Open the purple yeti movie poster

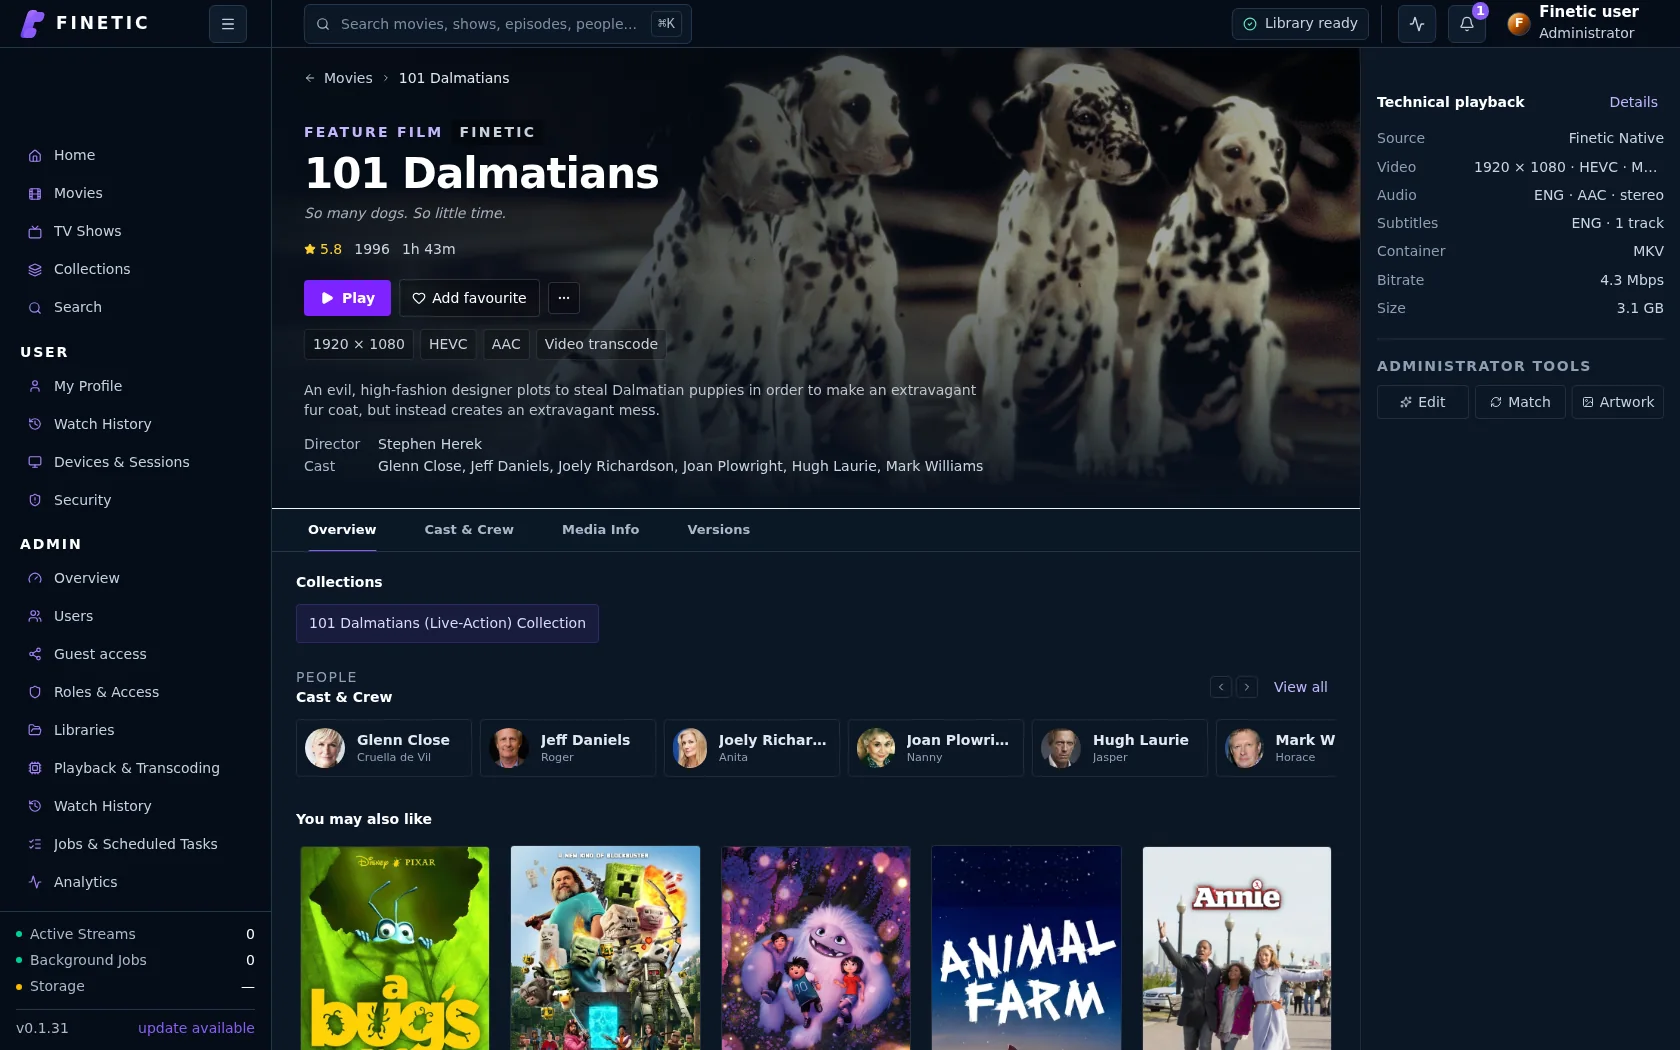coord(816,948)
